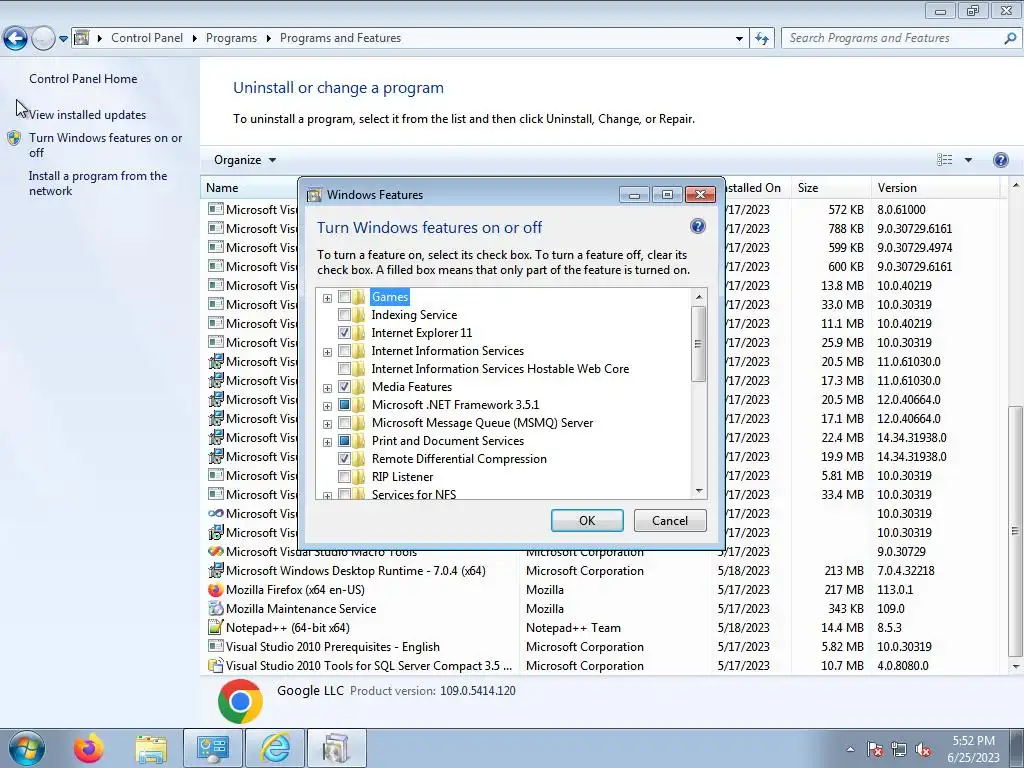Open the Windows Start menu orb

(27, 748)
